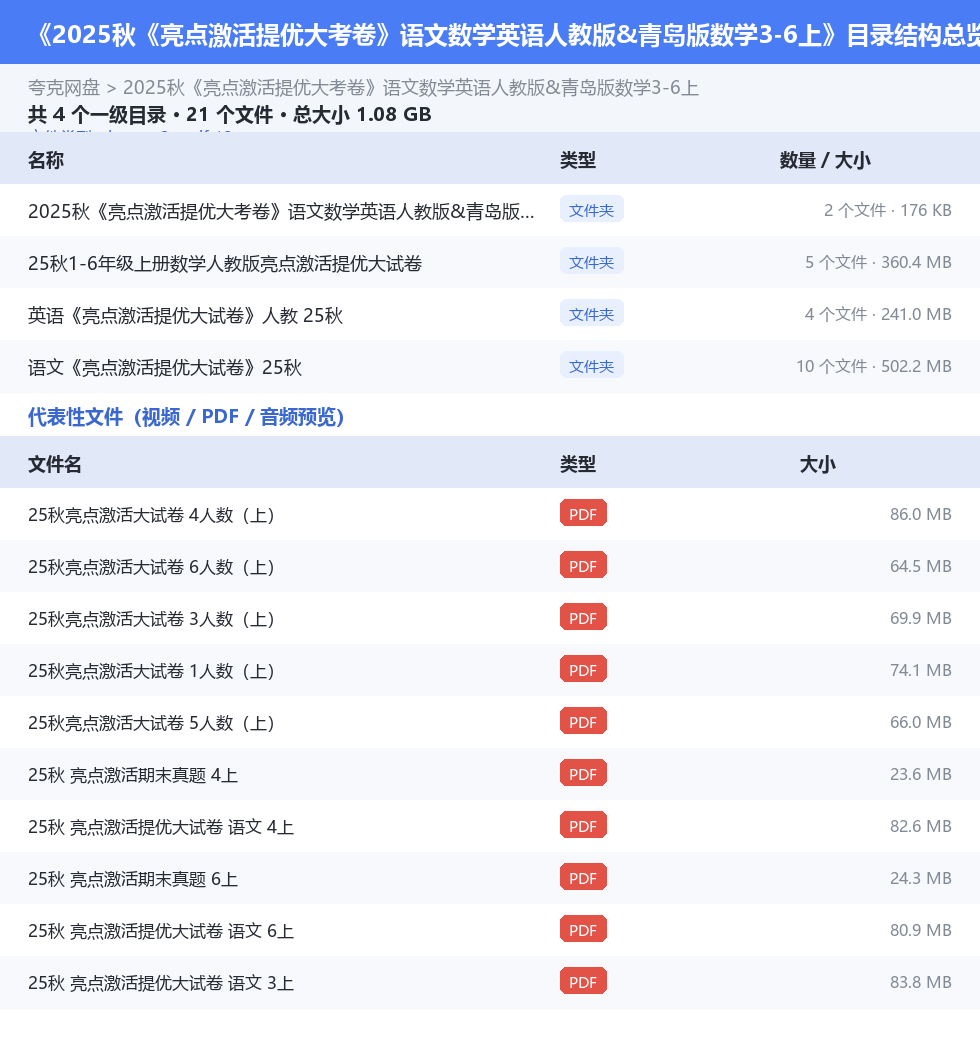
Task: Select file 25秋亮点激活大试卷 4人数（上）
Action: point(151,515)
